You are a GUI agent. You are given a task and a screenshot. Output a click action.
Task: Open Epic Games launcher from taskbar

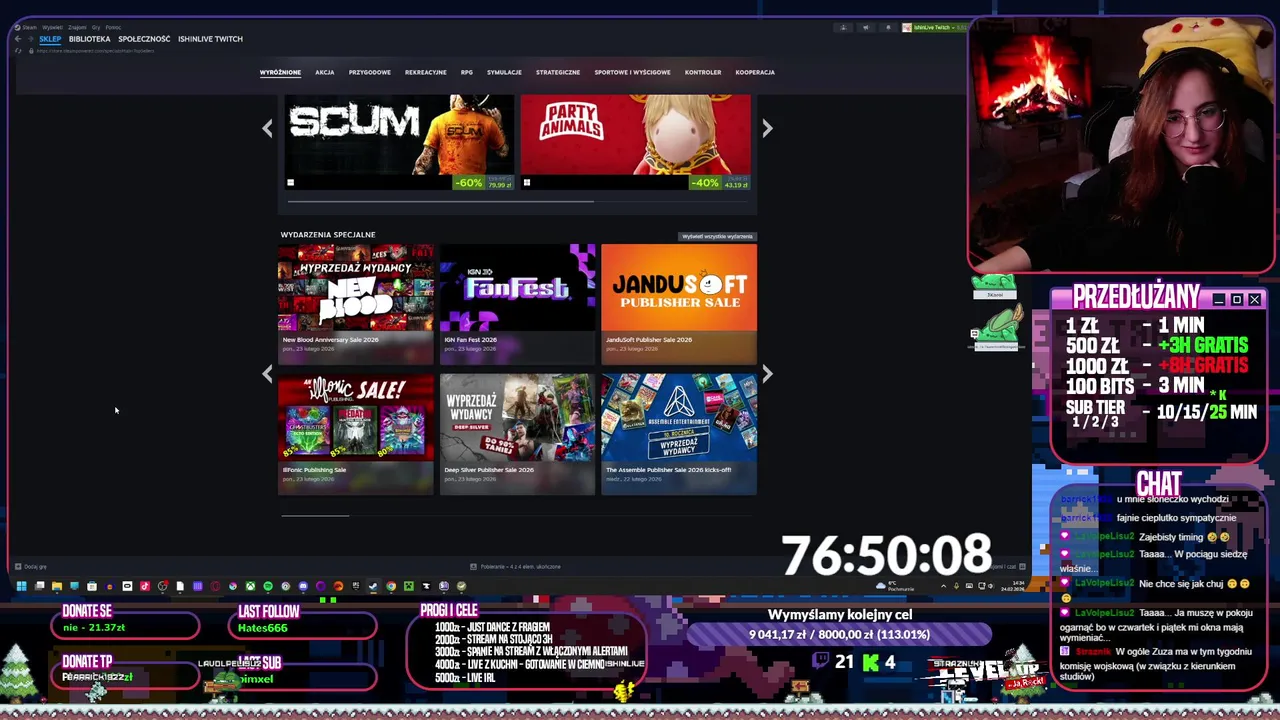point(355,586)
